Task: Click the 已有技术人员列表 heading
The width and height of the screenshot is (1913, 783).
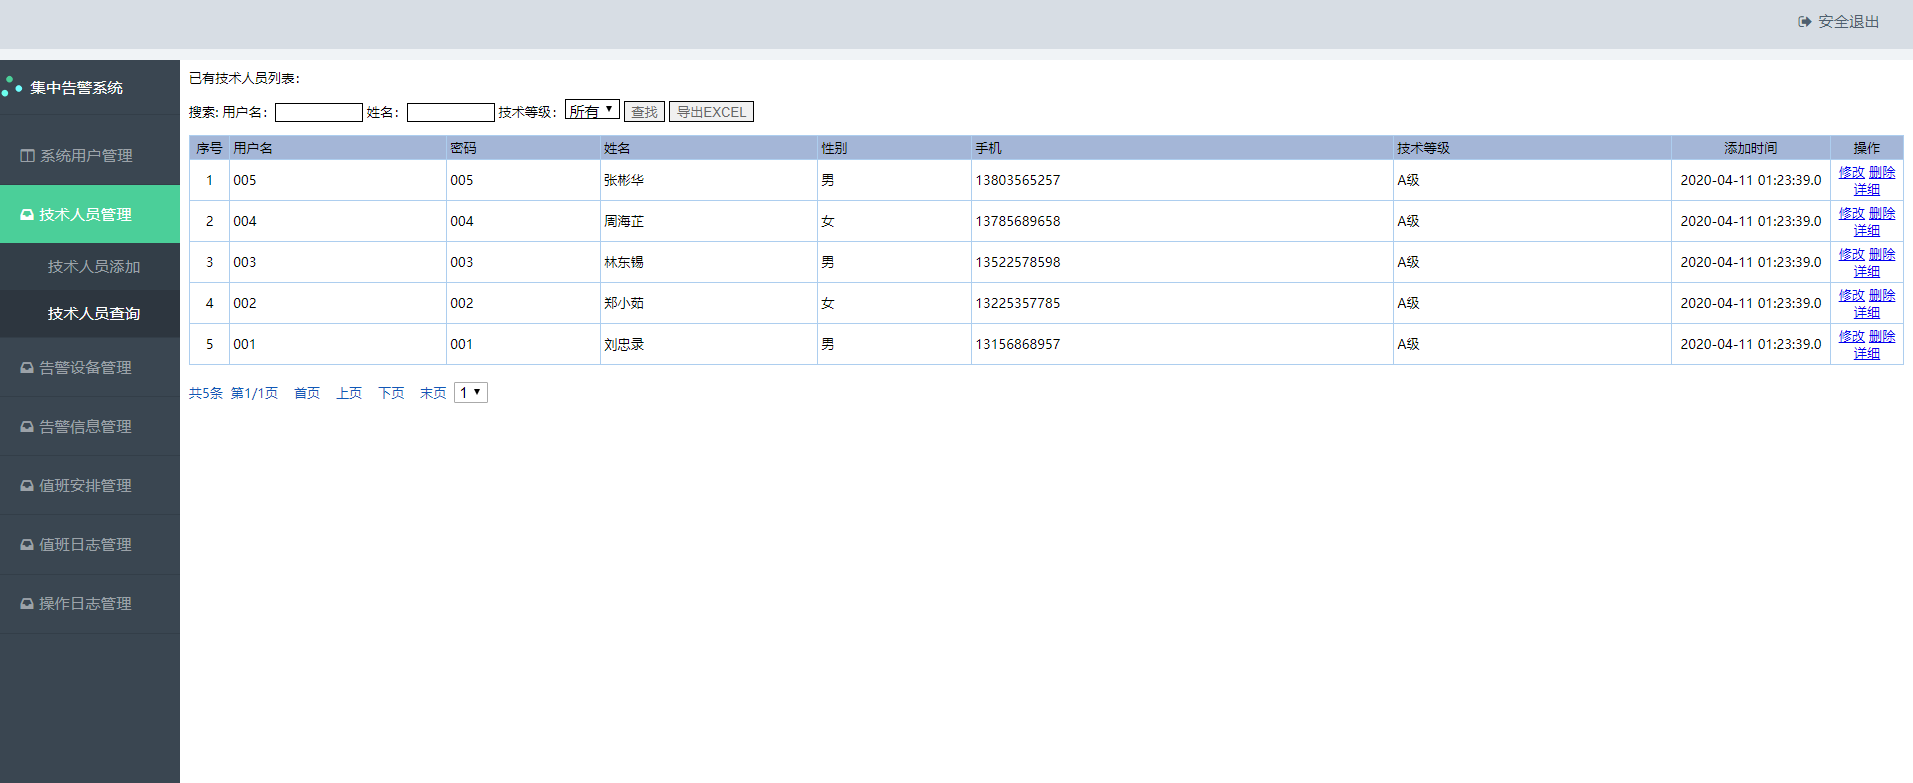Action: pyautogui.click(x=244, y=78)
